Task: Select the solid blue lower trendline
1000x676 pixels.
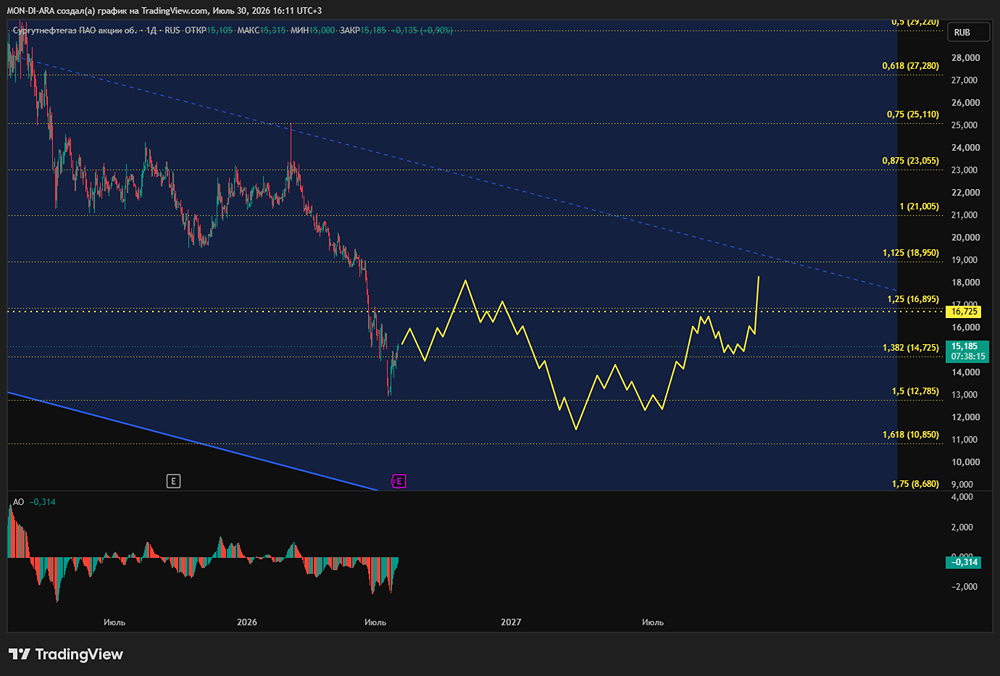Action: tap(191, 441)
